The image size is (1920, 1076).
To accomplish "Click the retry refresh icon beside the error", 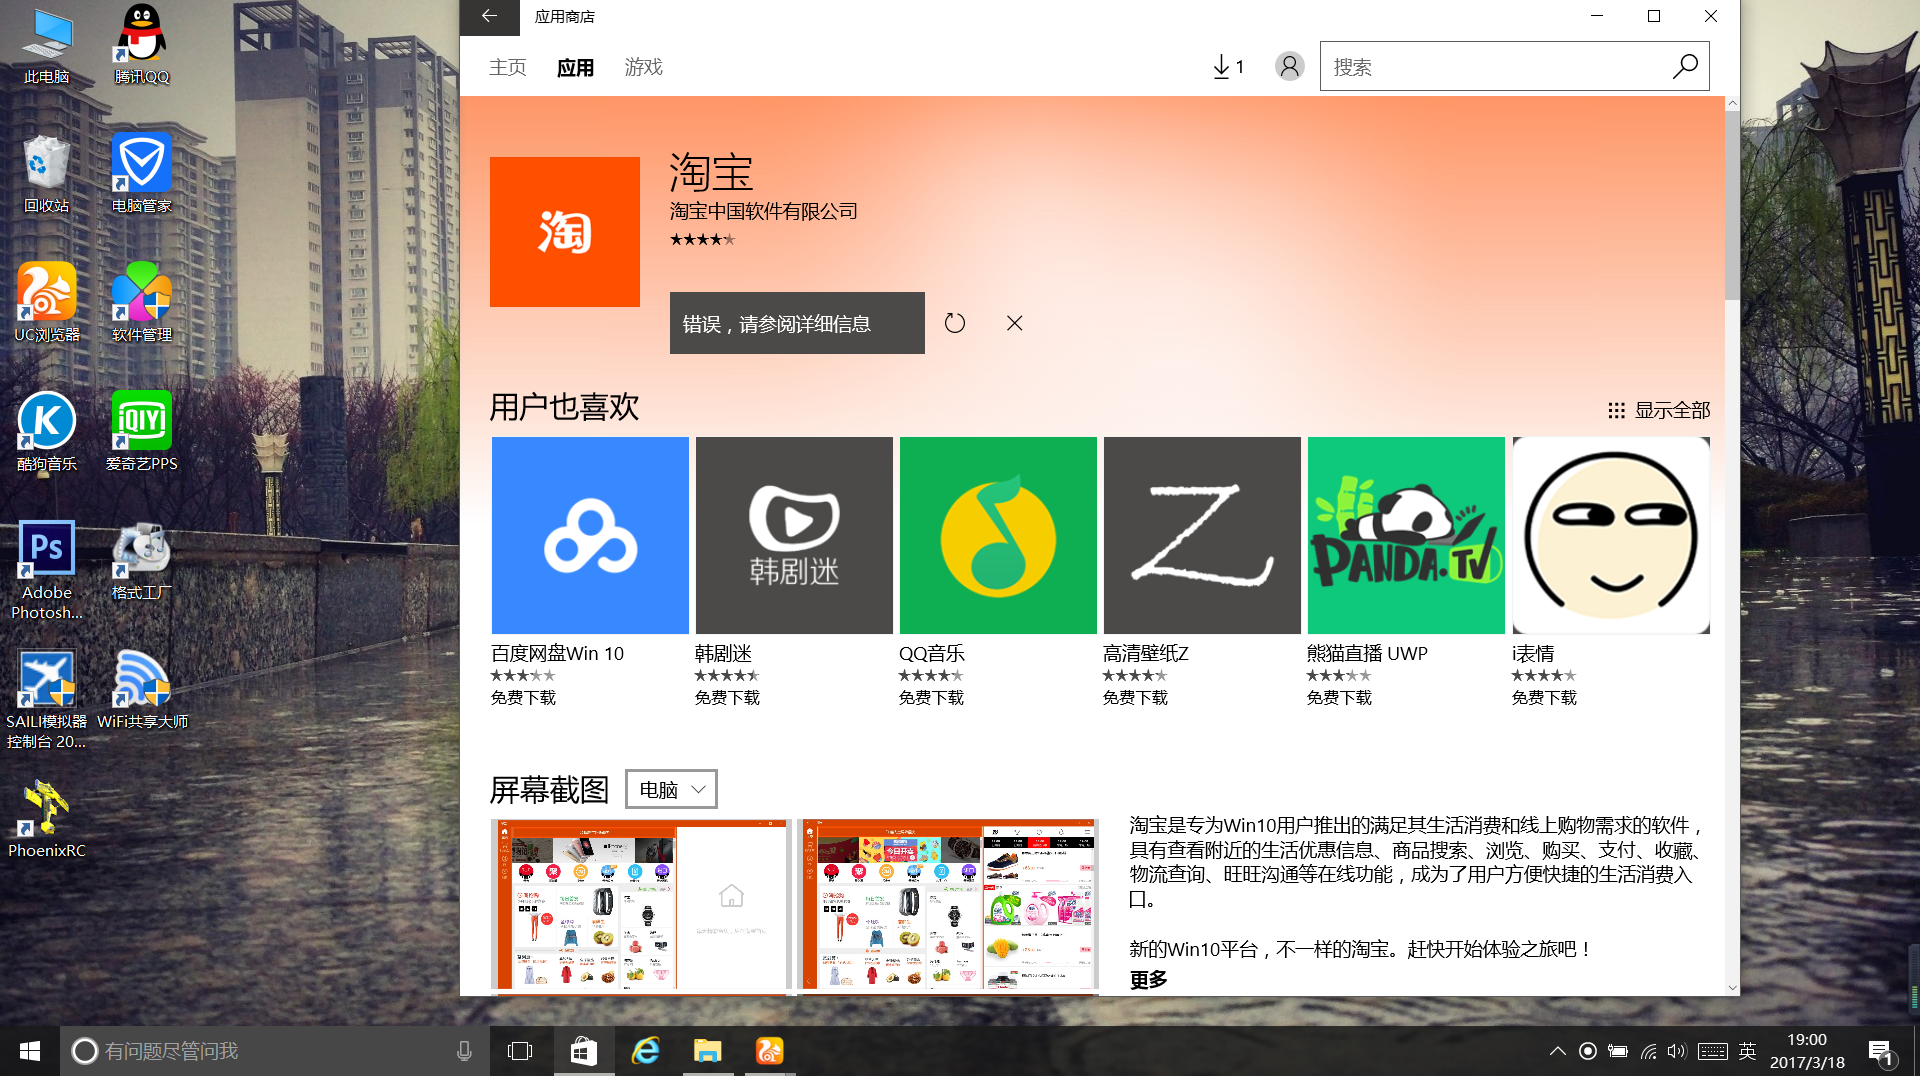I will pyautogui.click(x=955, y=323).
